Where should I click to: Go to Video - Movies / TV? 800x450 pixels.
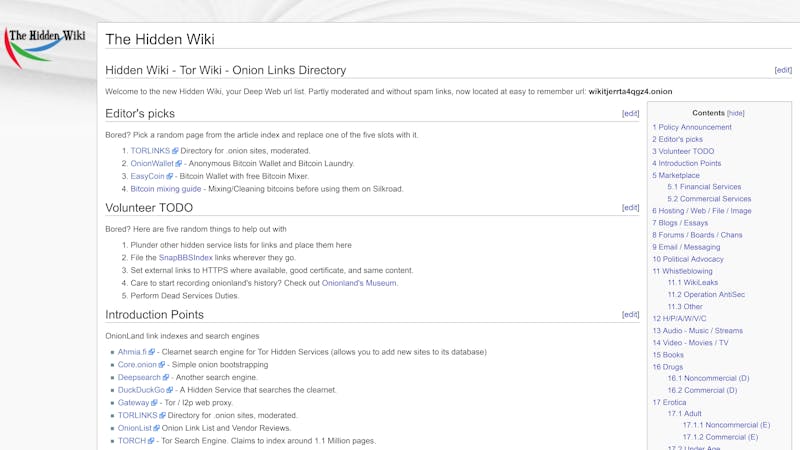690,343
